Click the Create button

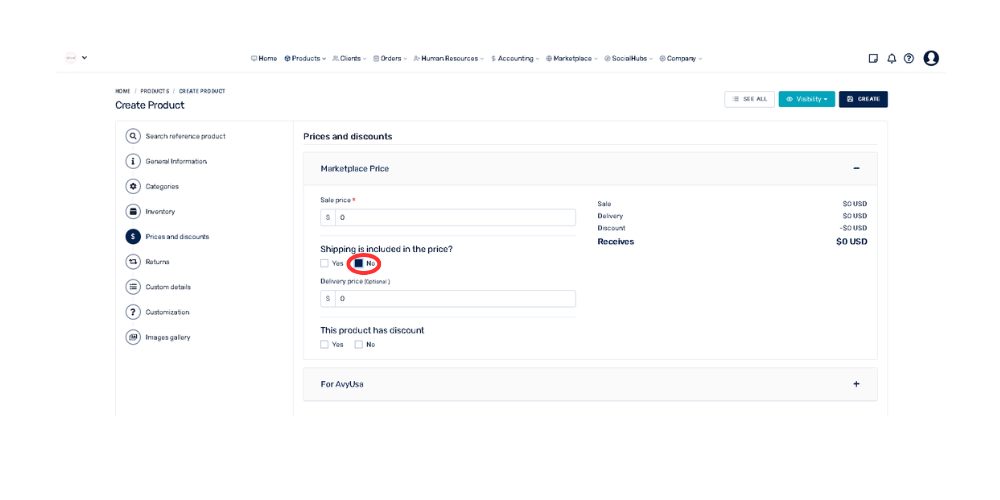click(x=863, y=99)
